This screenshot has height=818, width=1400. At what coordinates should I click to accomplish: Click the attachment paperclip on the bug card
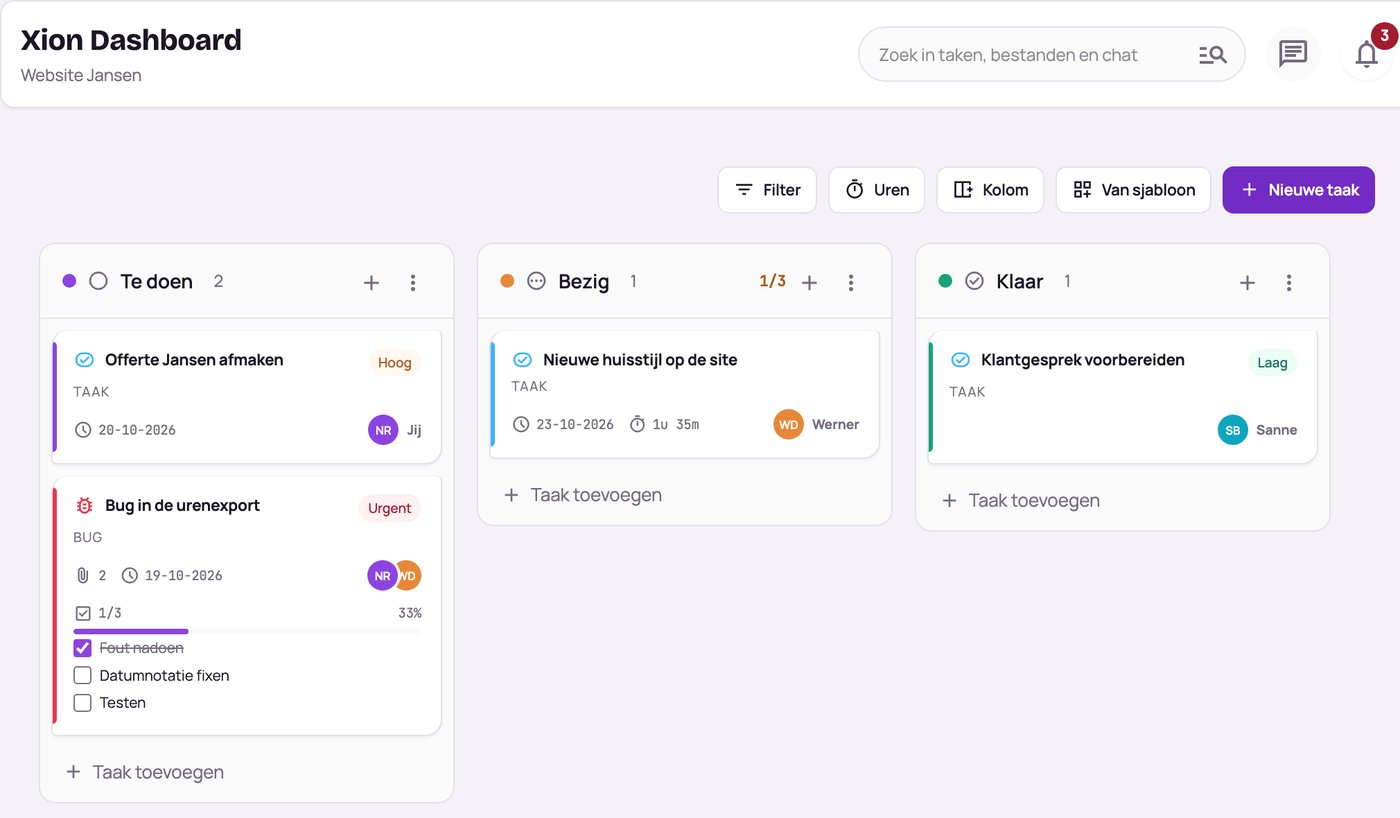click(x=83, y=575)
